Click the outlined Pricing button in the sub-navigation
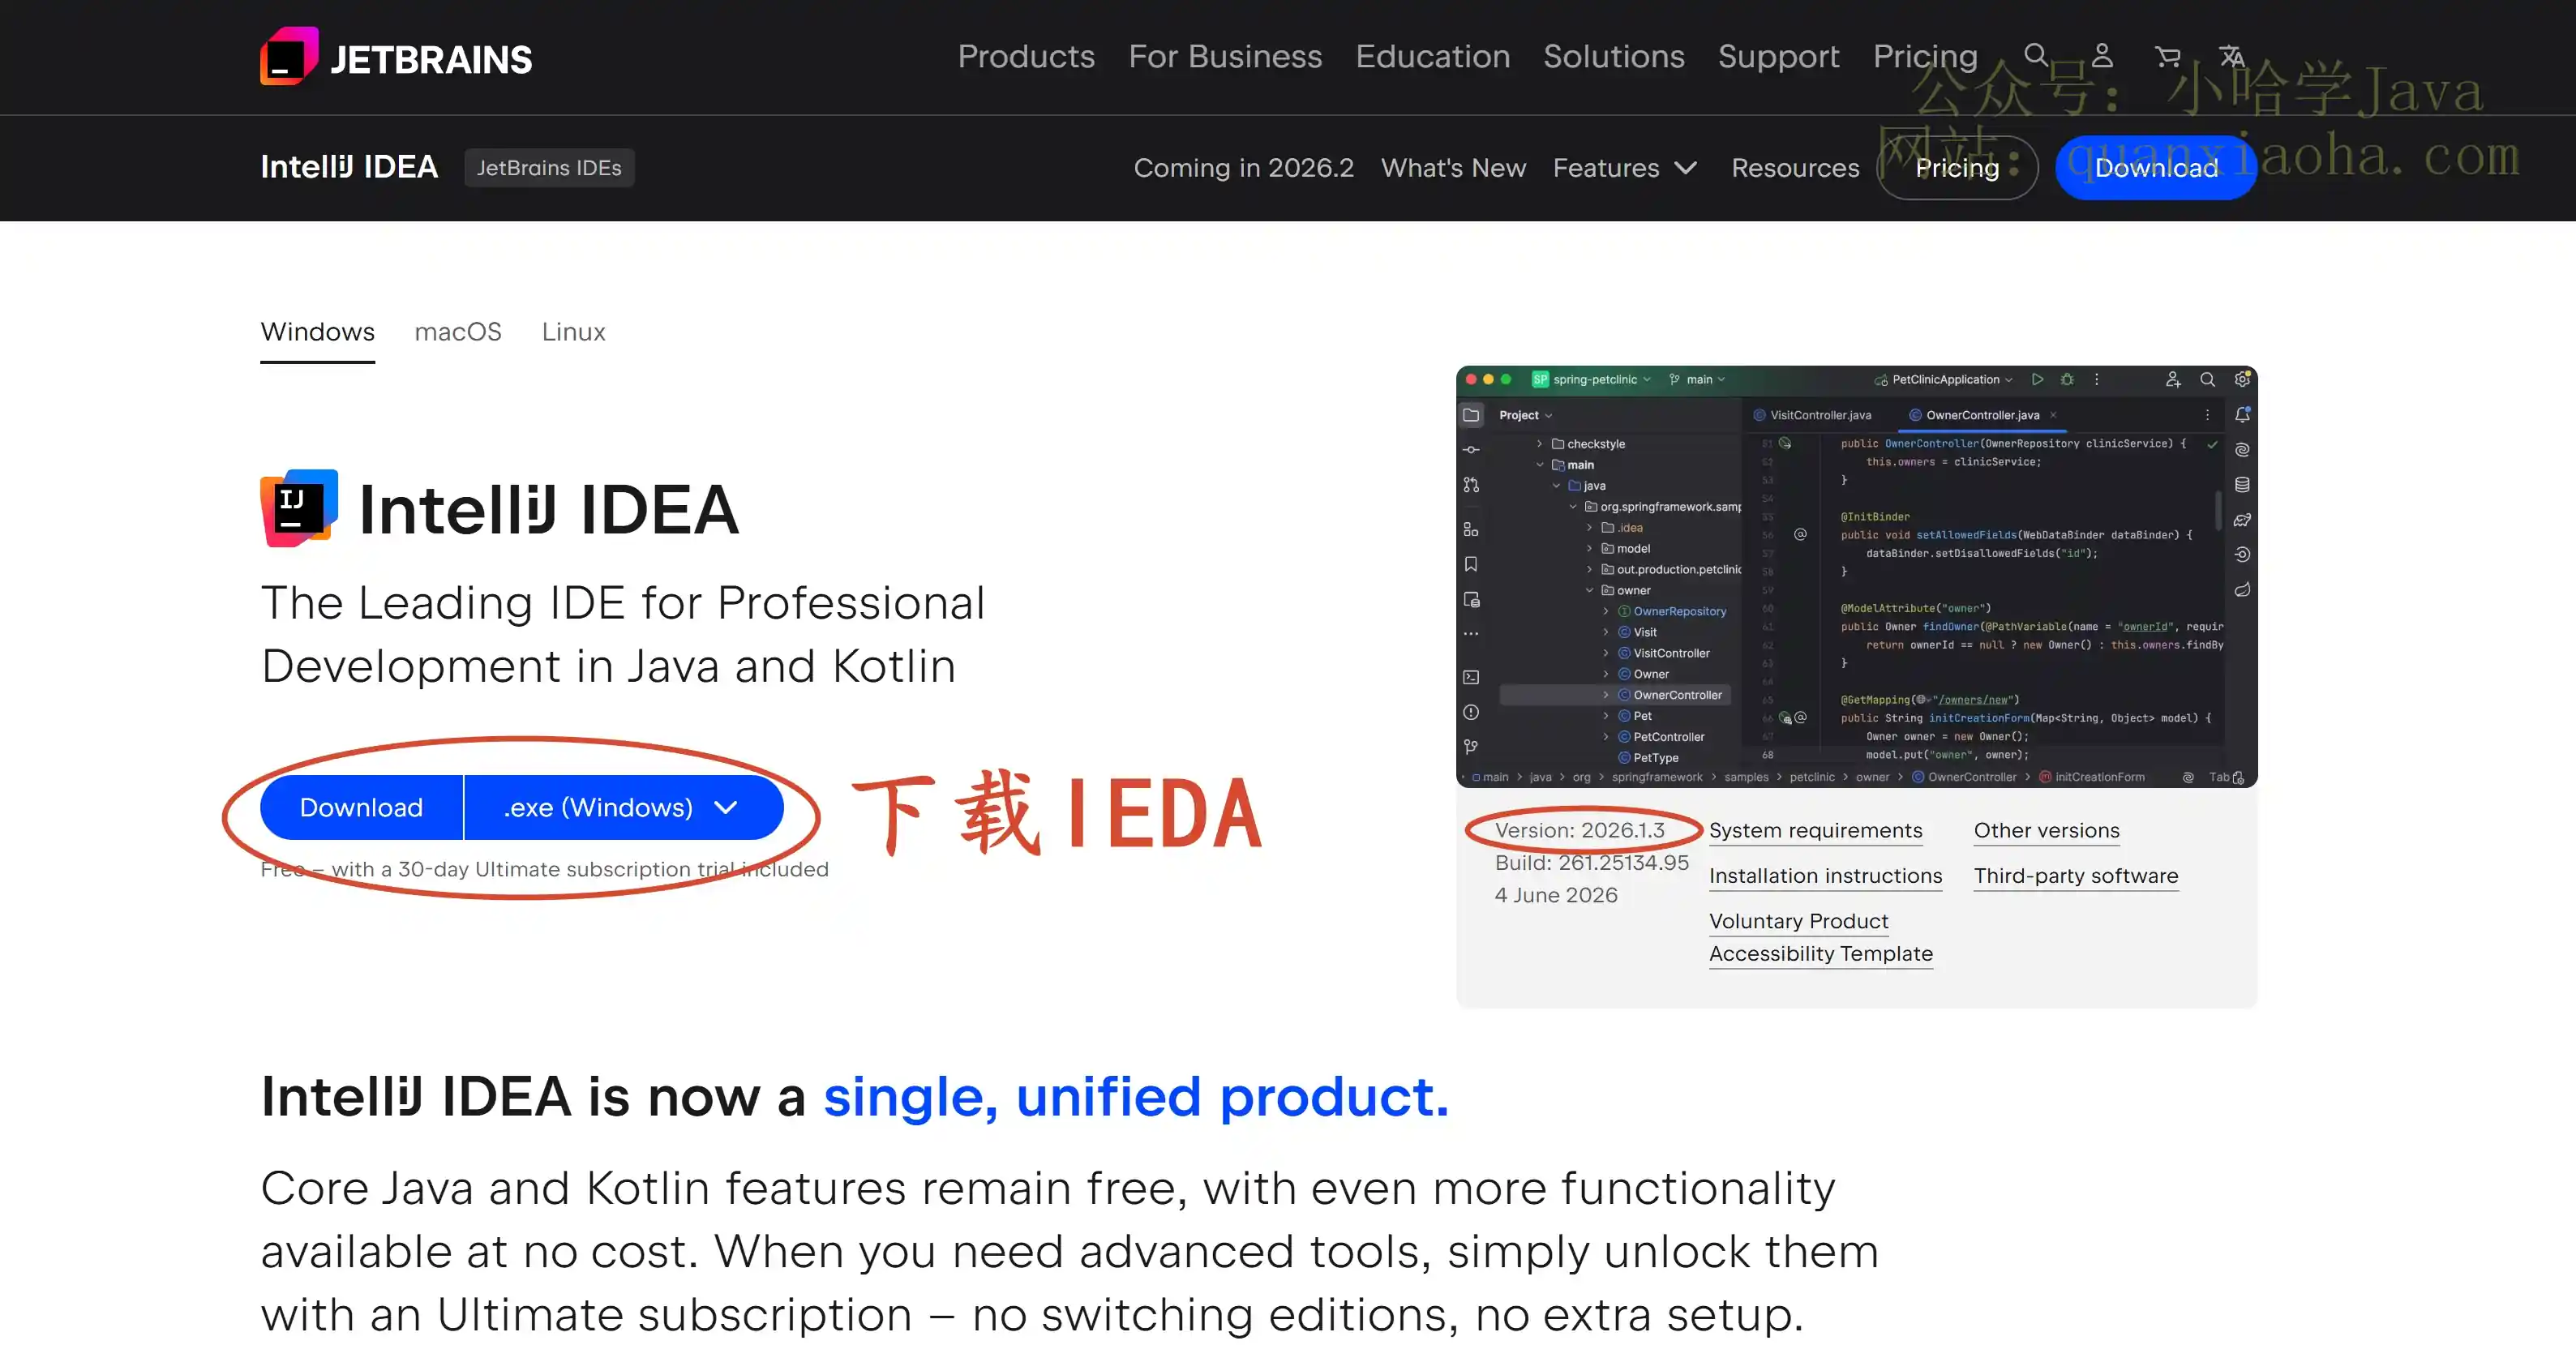 pos(1957,168)
